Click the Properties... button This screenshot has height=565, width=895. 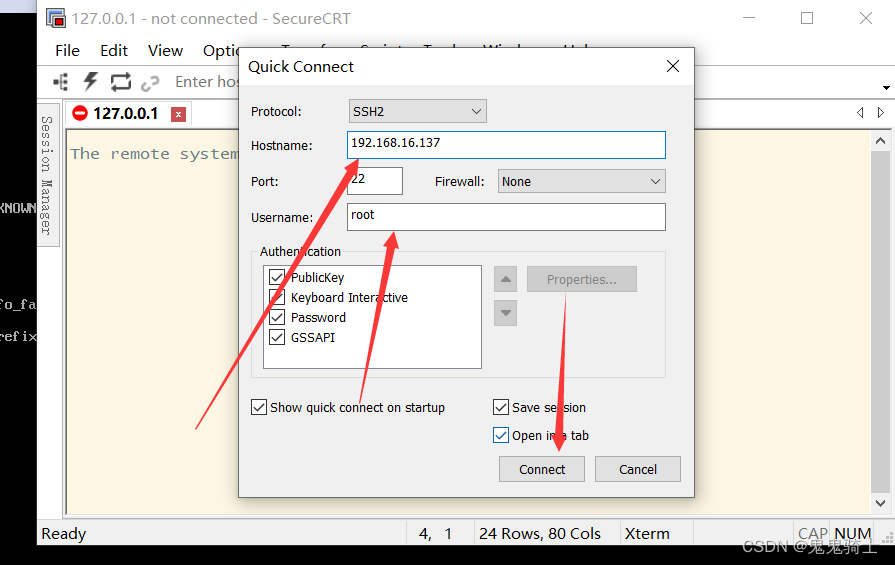(x=582, y=279)
